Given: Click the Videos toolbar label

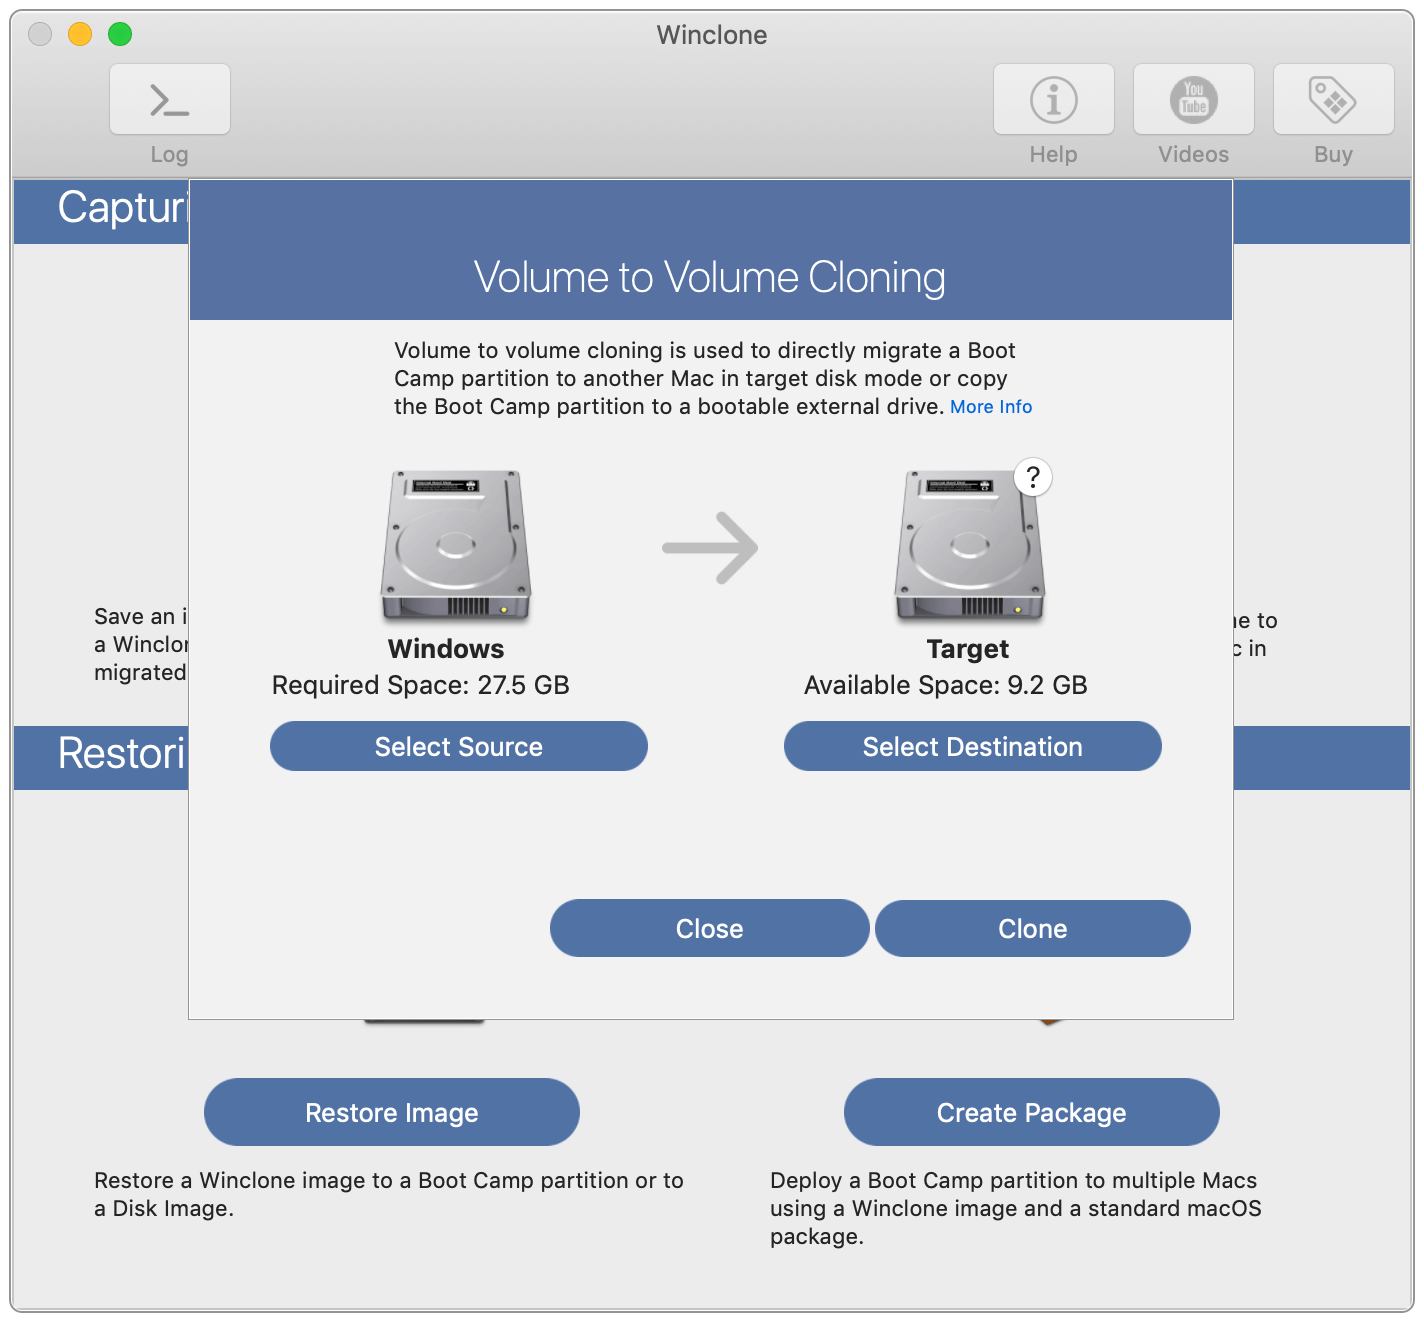Looking at the screenshot, I should point(1193,154).
